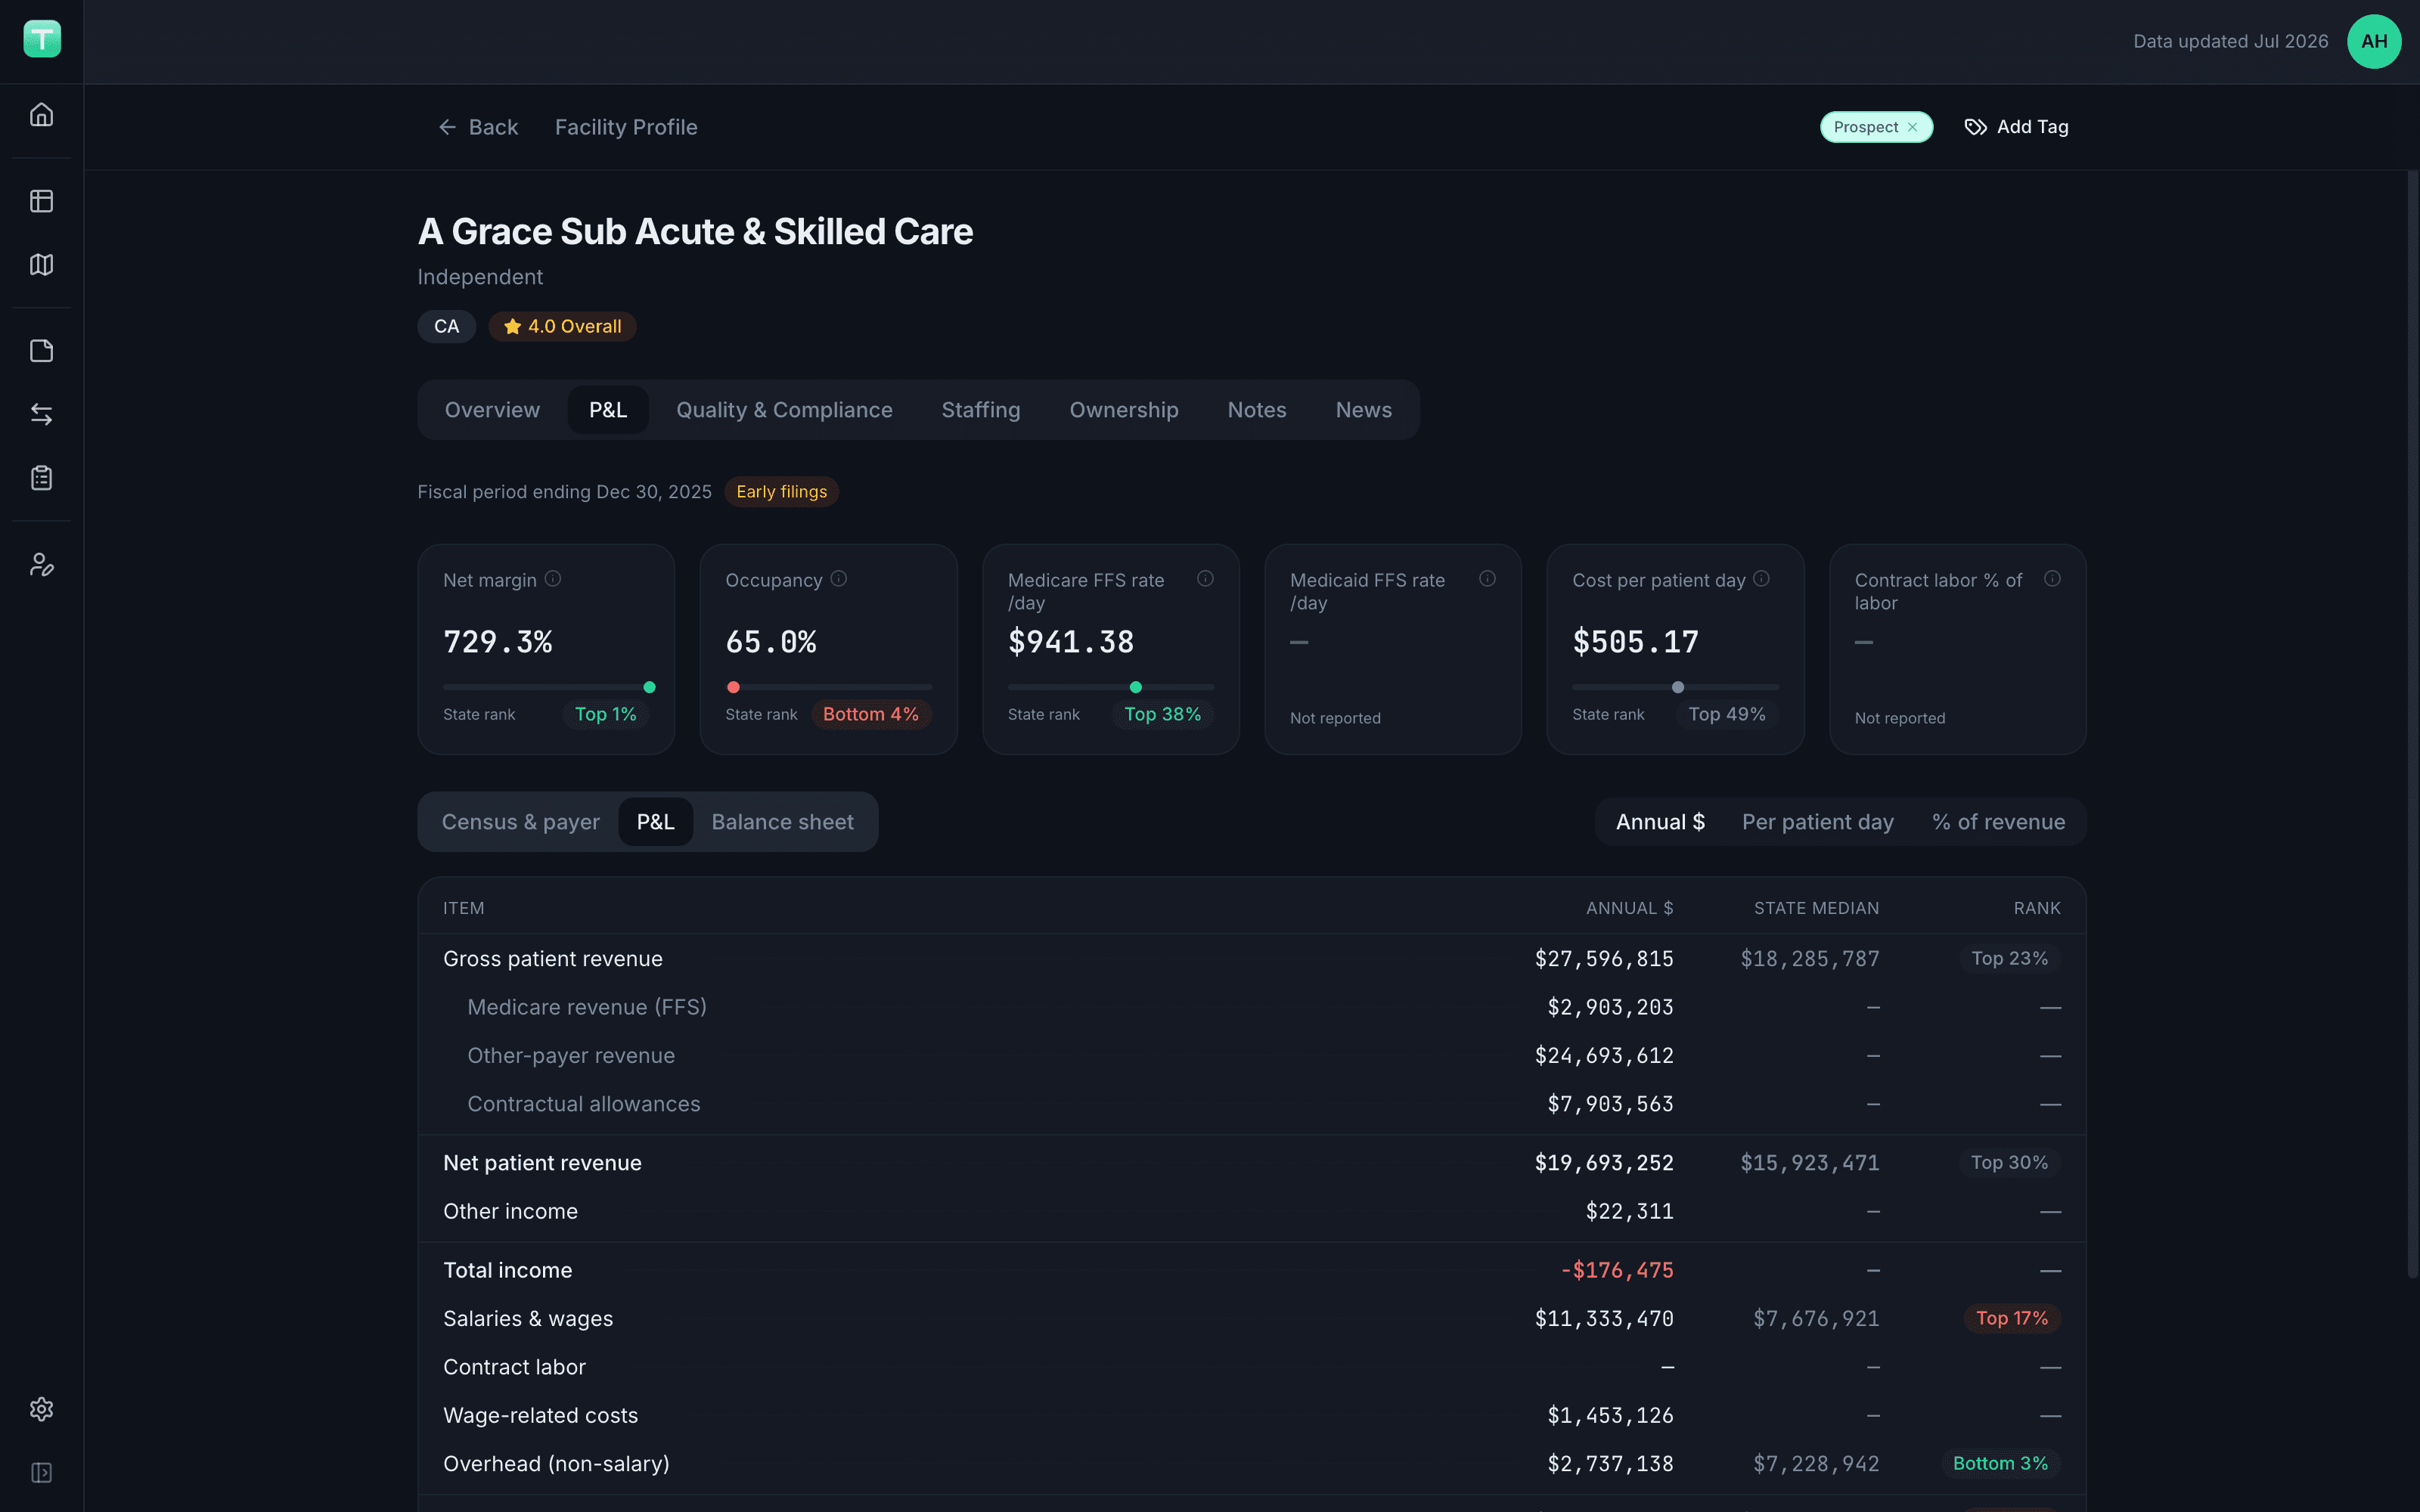This screenshot has width=2420, height=1512.
Task: Click the AH user avatar
Action: 2374,41
